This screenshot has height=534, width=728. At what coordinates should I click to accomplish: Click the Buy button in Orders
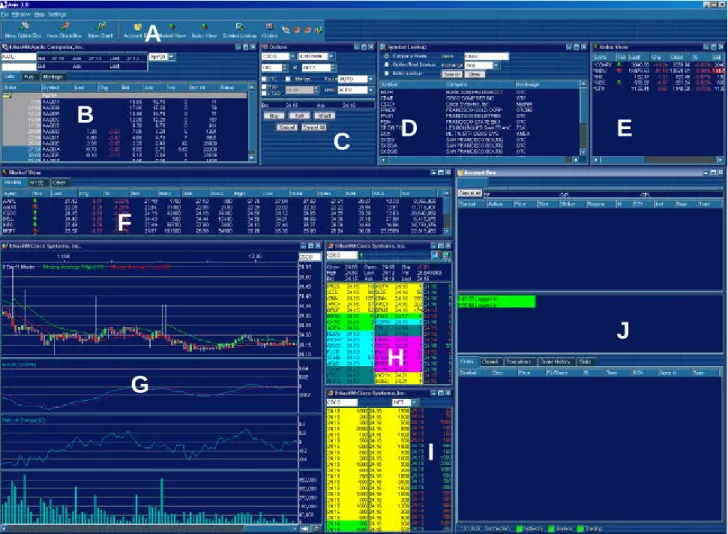(x=274, y=116)
